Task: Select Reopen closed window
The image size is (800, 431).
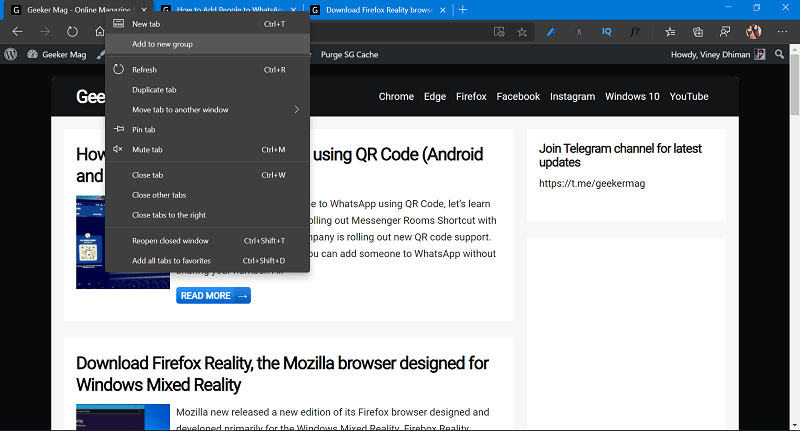Action: pyautogui.click(x=207, y=240)
